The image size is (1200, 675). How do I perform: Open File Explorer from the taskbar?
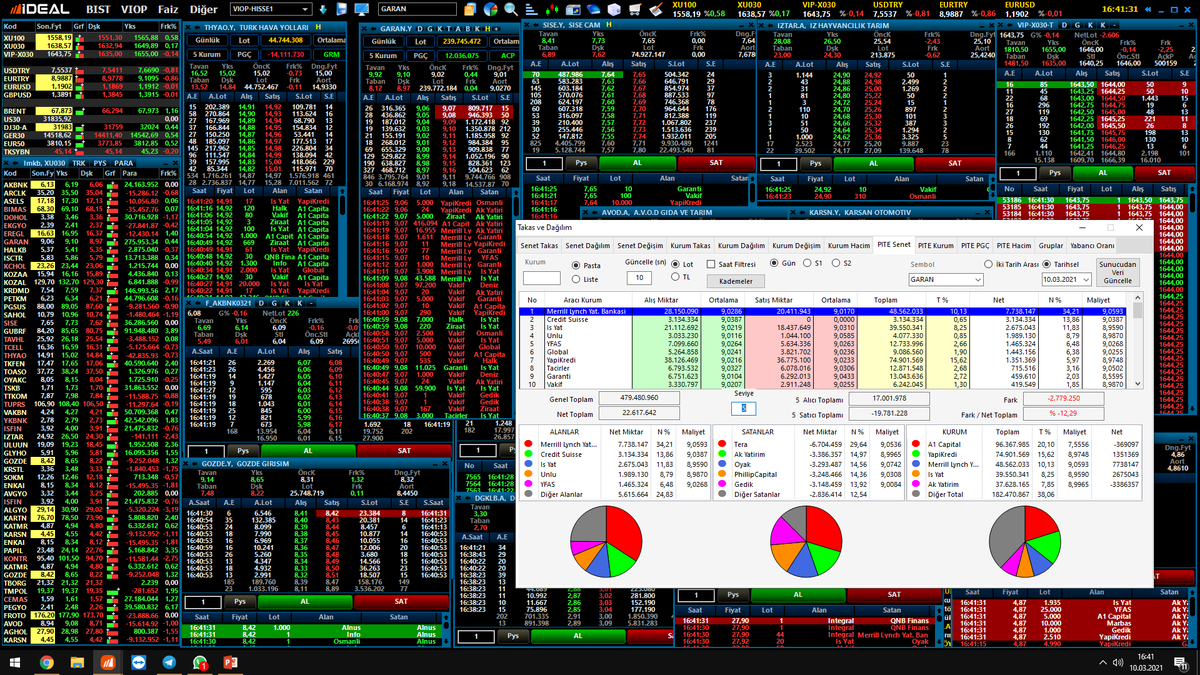[77, 662]
